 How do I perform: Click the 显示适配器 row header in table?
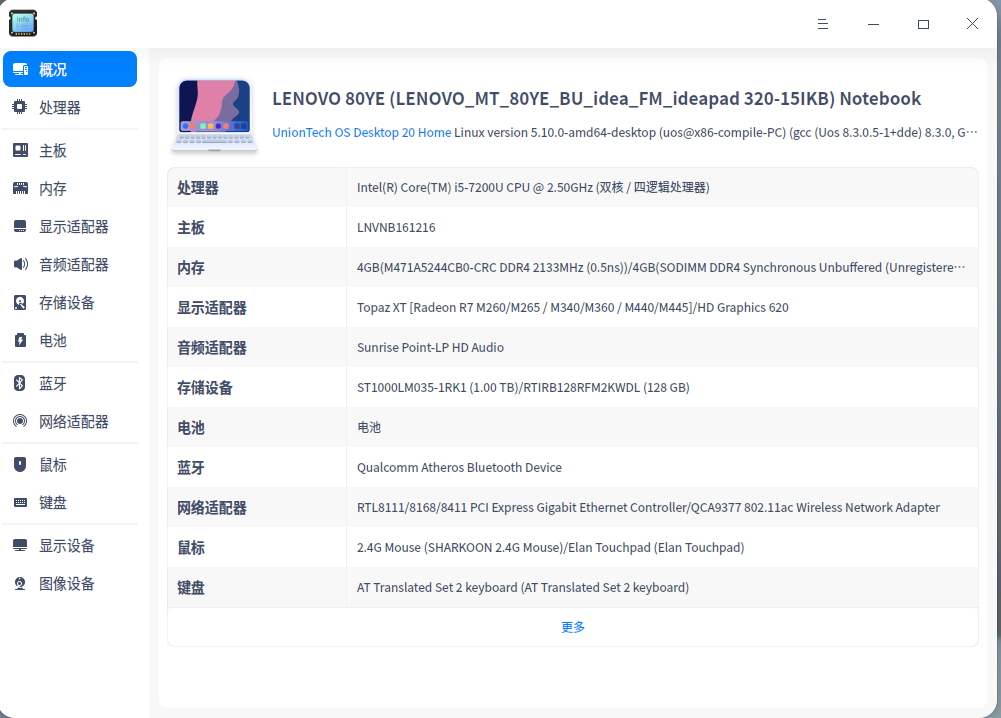pos(212,308)
